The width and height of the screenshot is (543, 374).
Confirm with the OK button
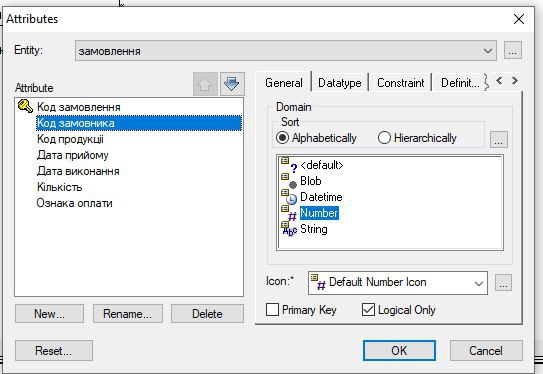click(x=399, y=350)
